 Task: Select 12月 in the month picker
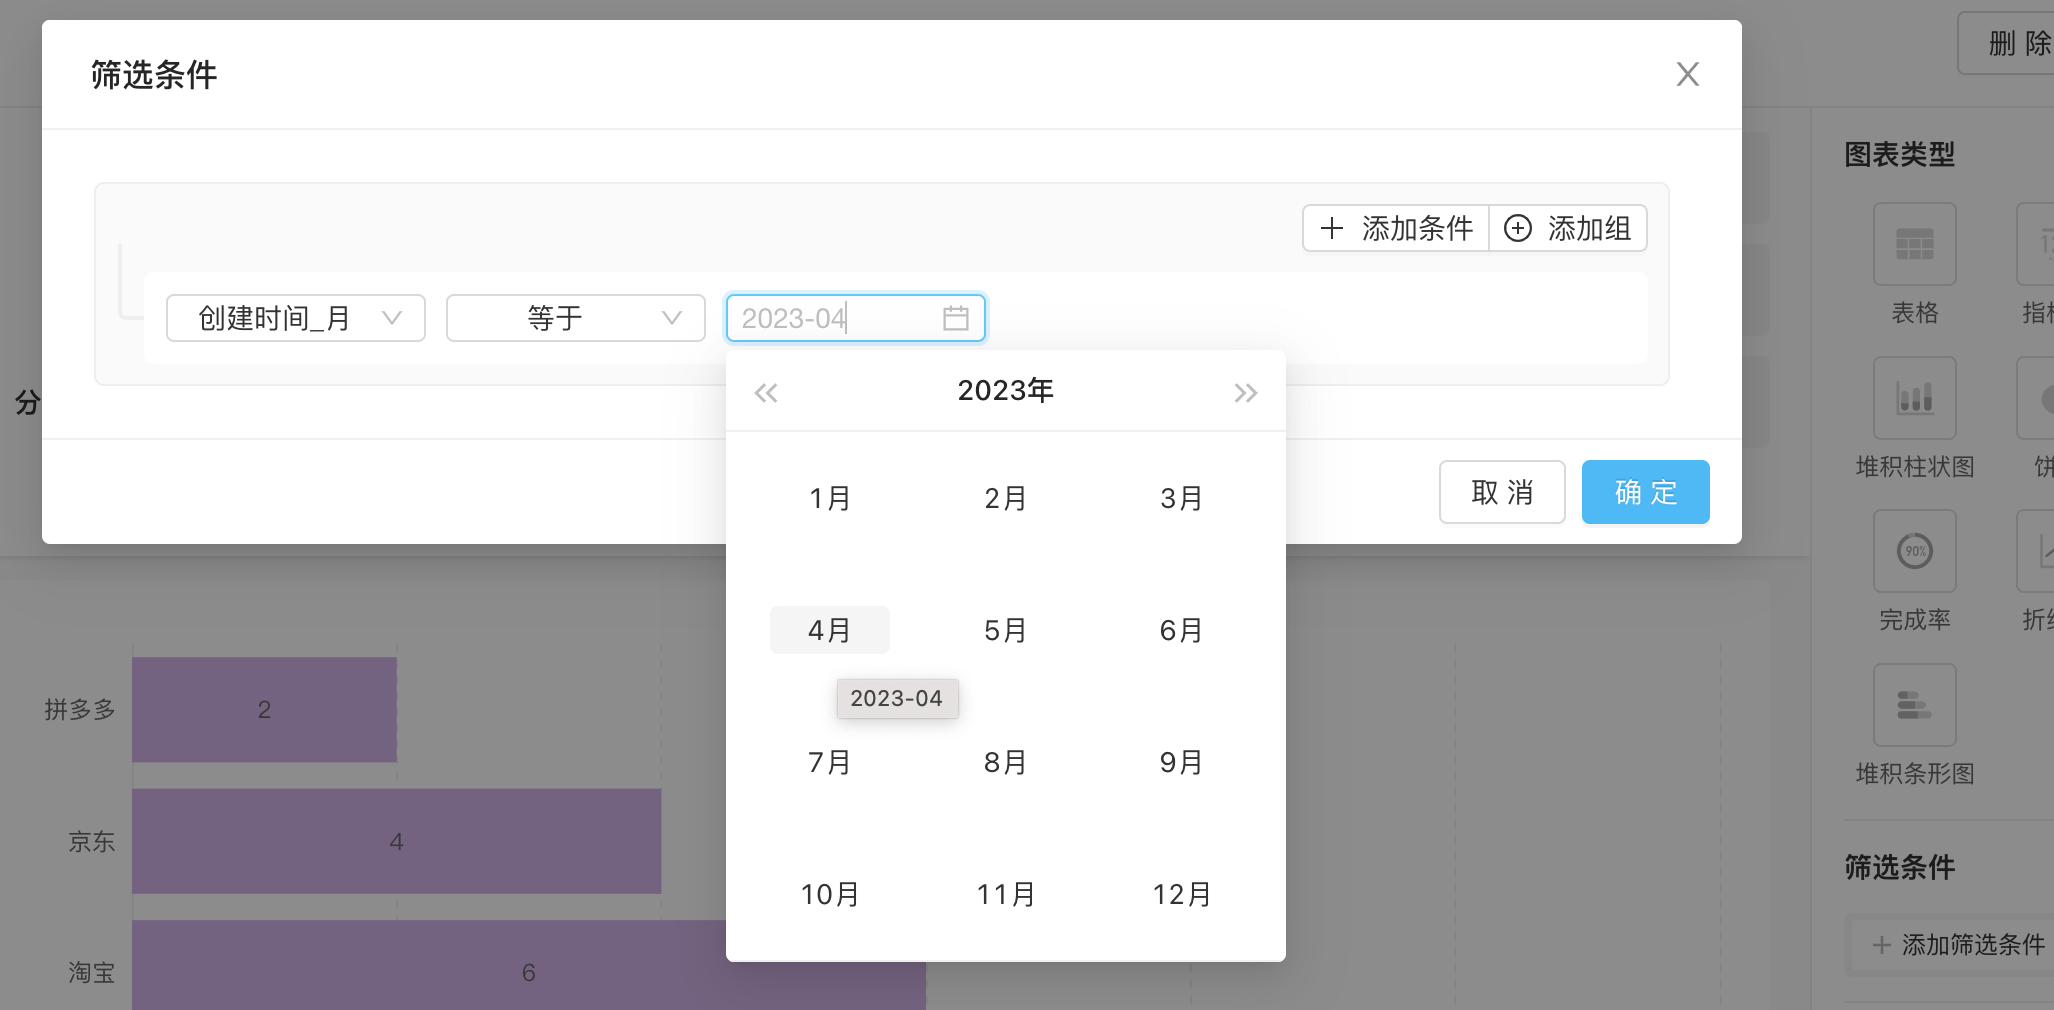click(x=1182, y=894)
